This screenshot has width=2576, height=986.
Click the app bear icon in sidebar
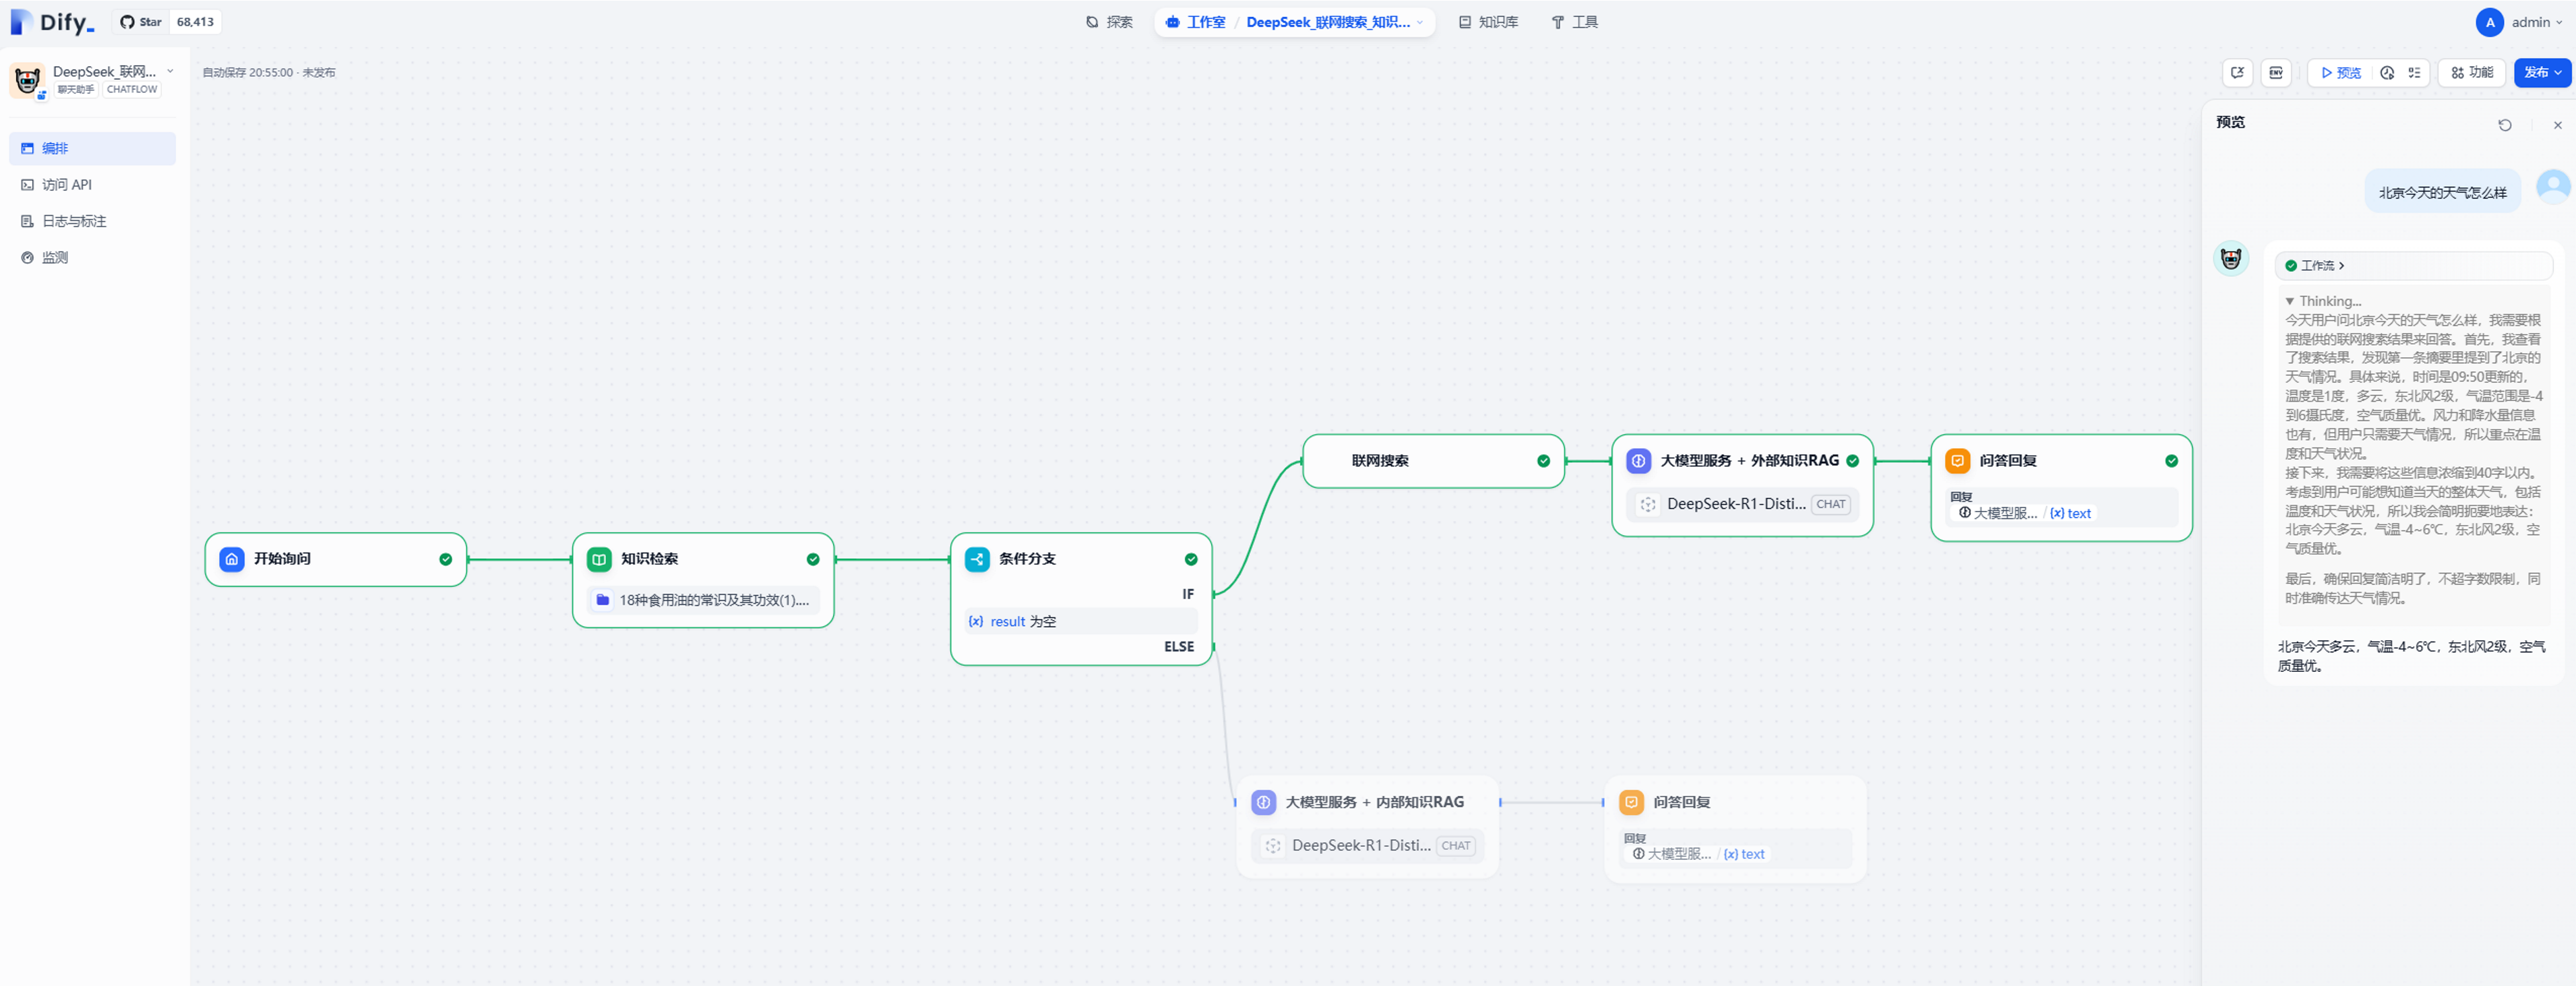coord(27,80)
